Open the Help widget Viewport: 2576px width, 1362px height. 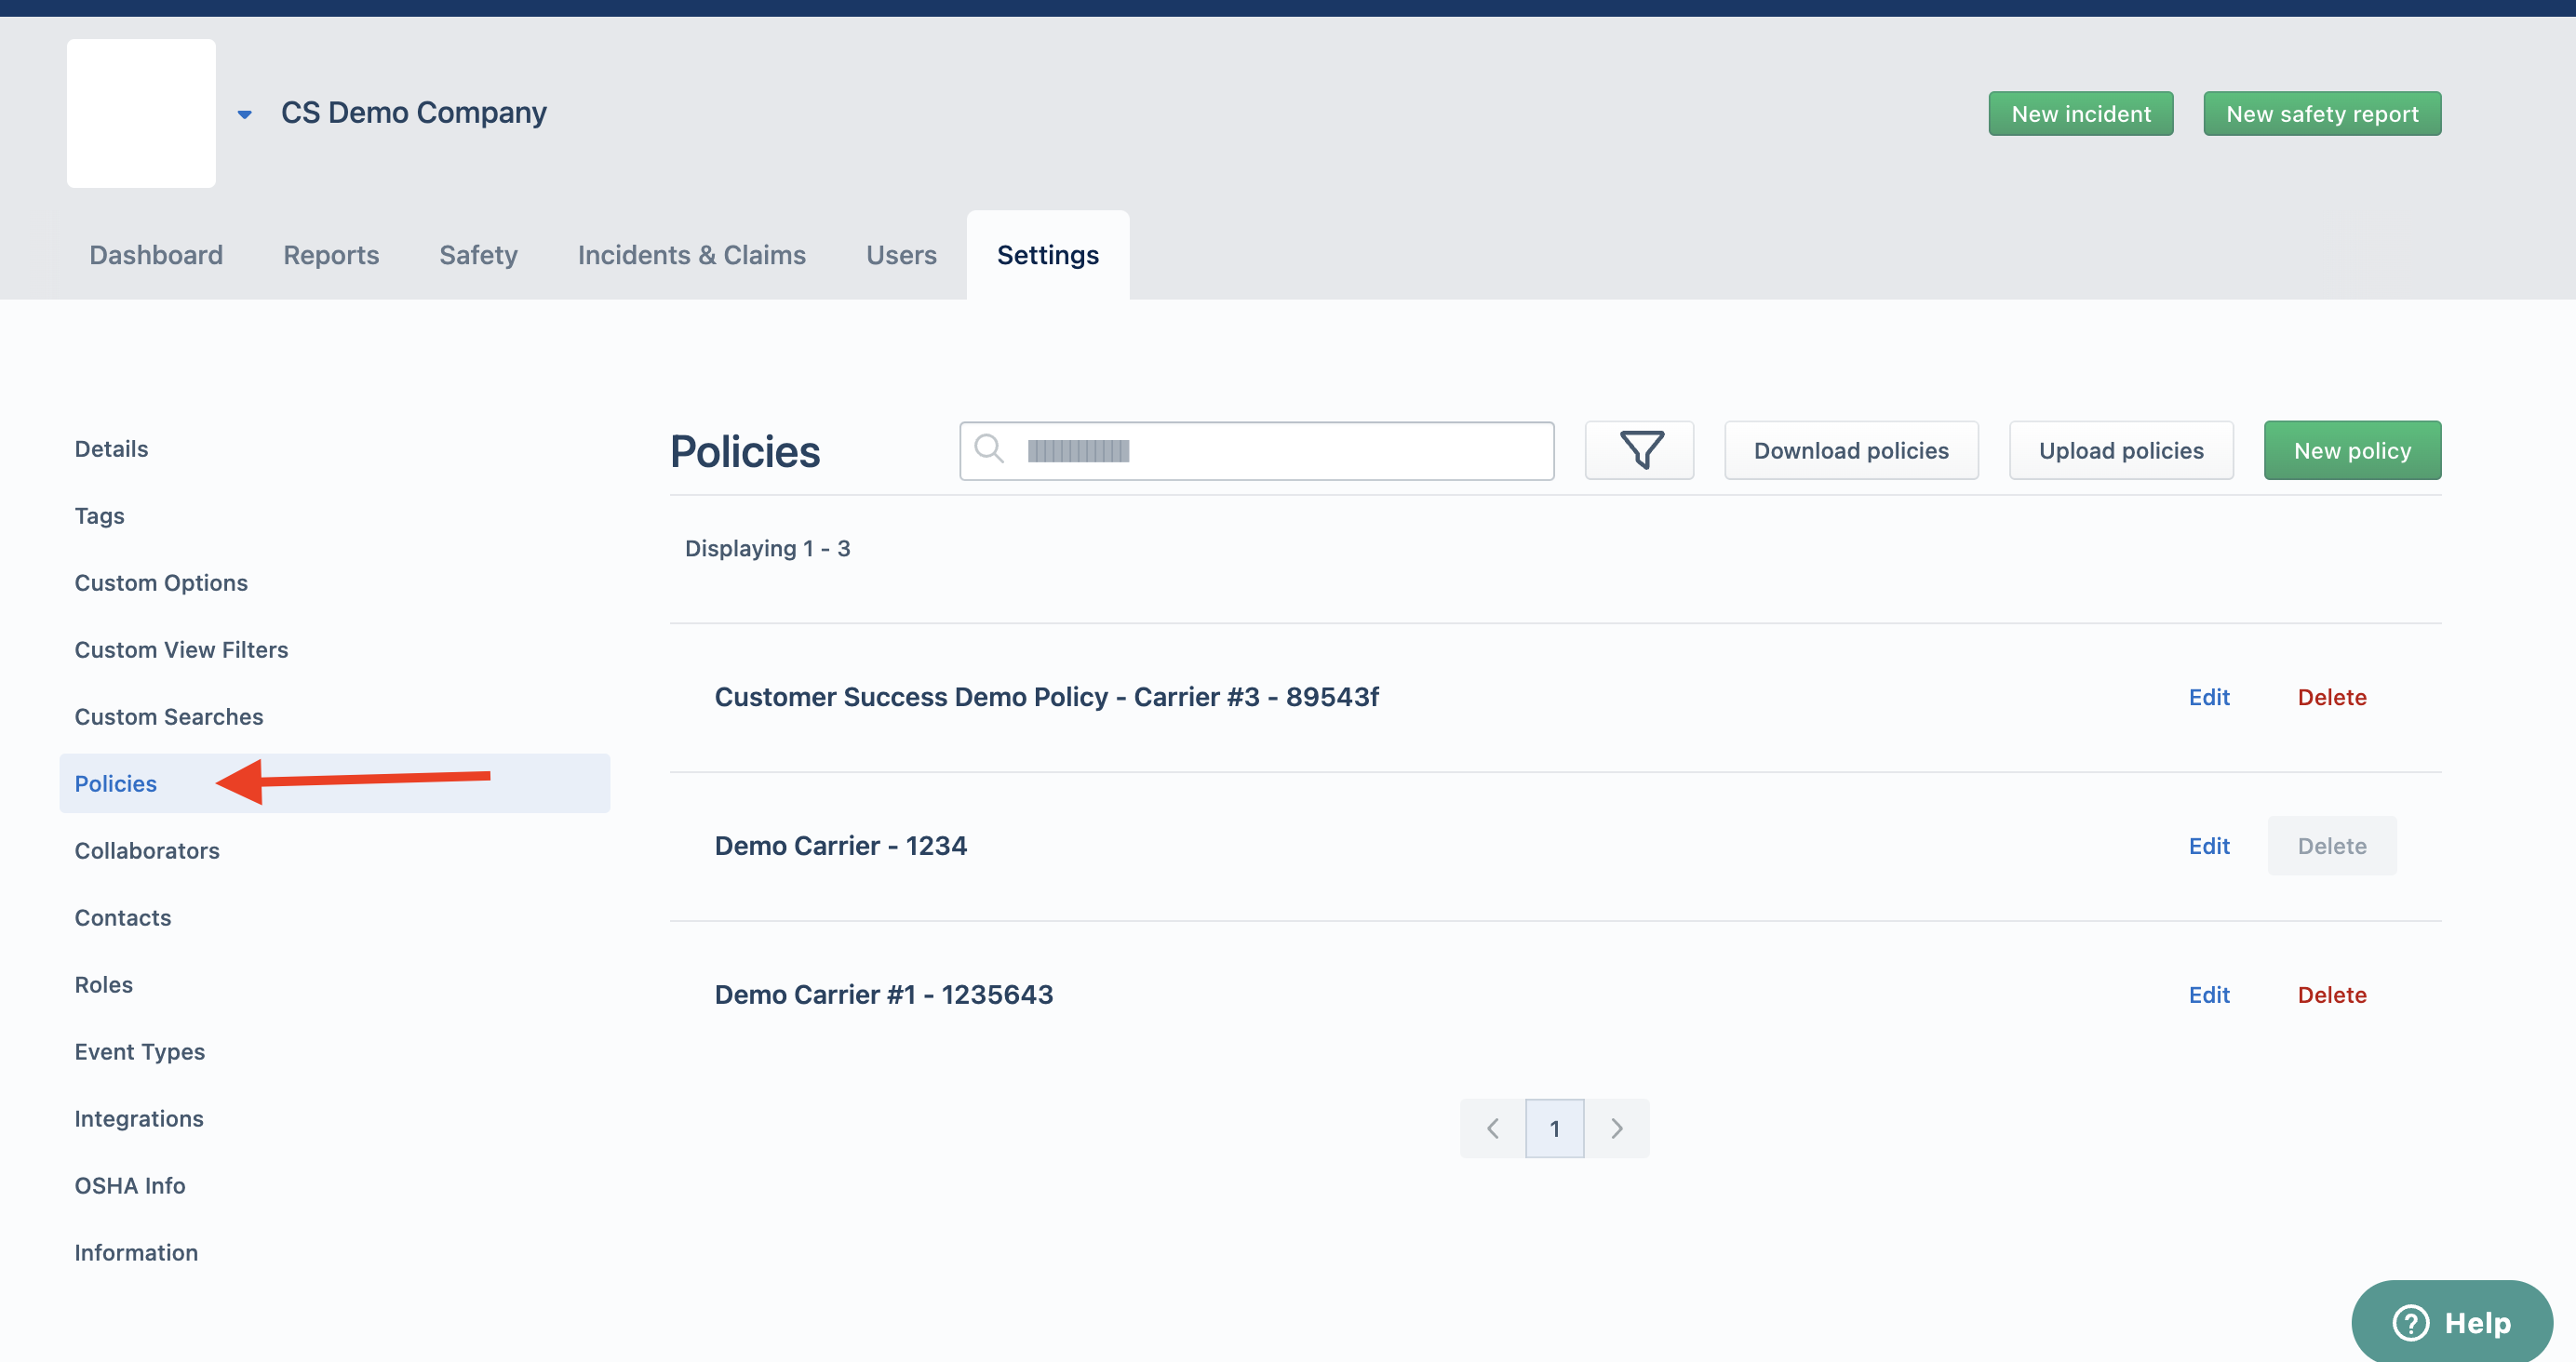coord(2451,1322)
